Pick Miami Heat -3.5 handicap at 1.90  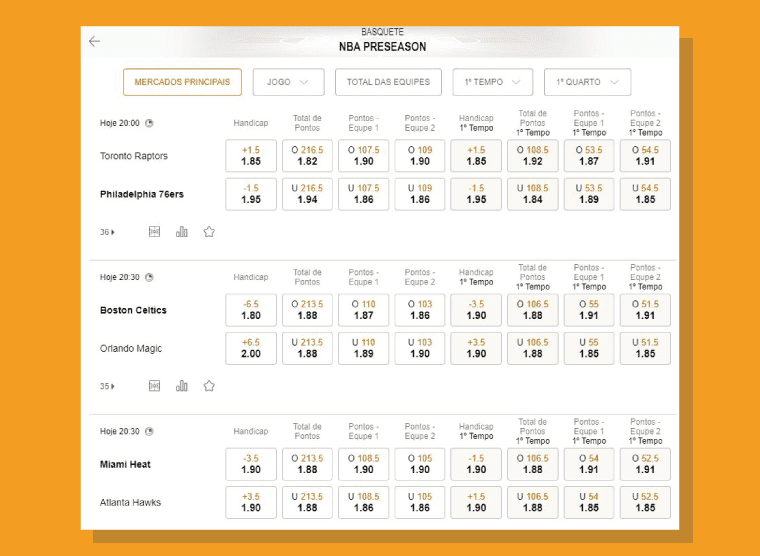(x=251, y=464)
